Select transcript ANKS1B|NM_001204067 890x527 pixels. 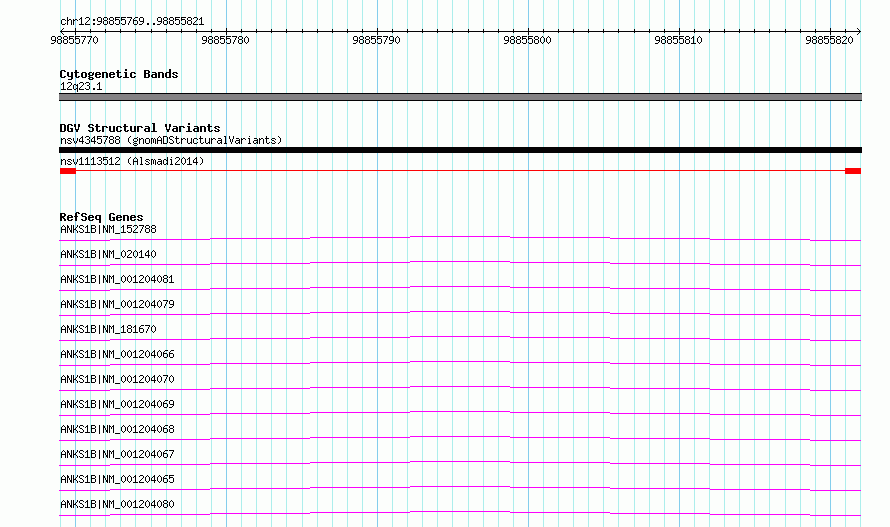coord(117,454)
